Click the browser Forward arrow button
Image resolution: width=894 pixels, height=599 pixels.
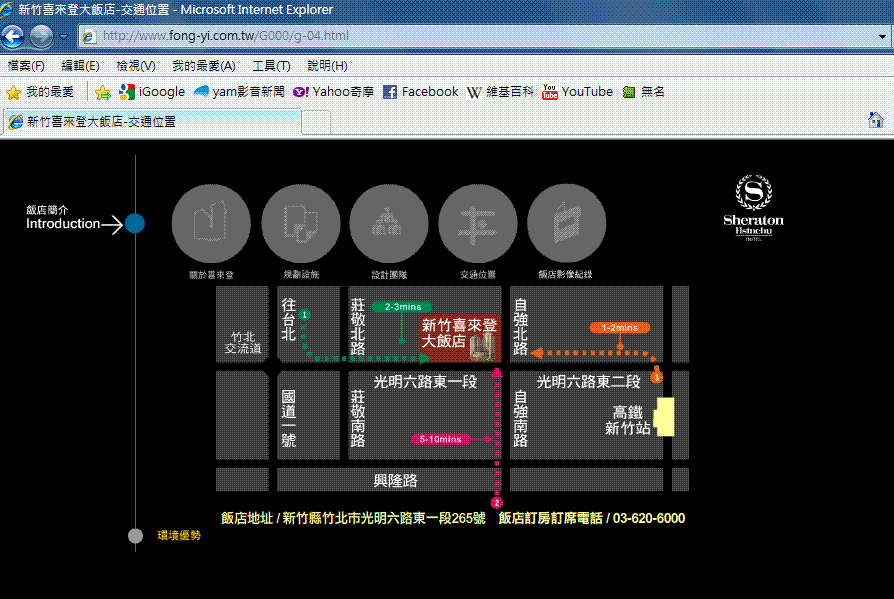point(41,36)
